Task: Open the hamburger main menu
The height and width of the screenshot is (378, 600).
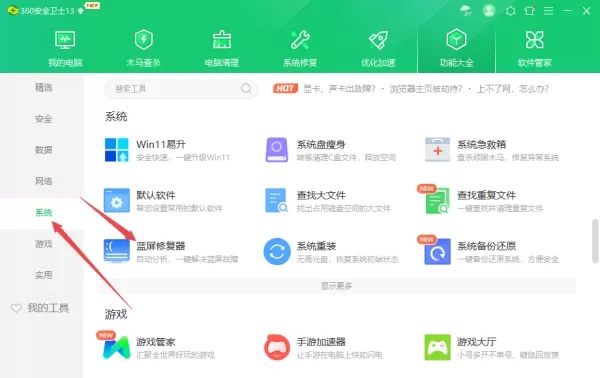Action: coord(548,11)
